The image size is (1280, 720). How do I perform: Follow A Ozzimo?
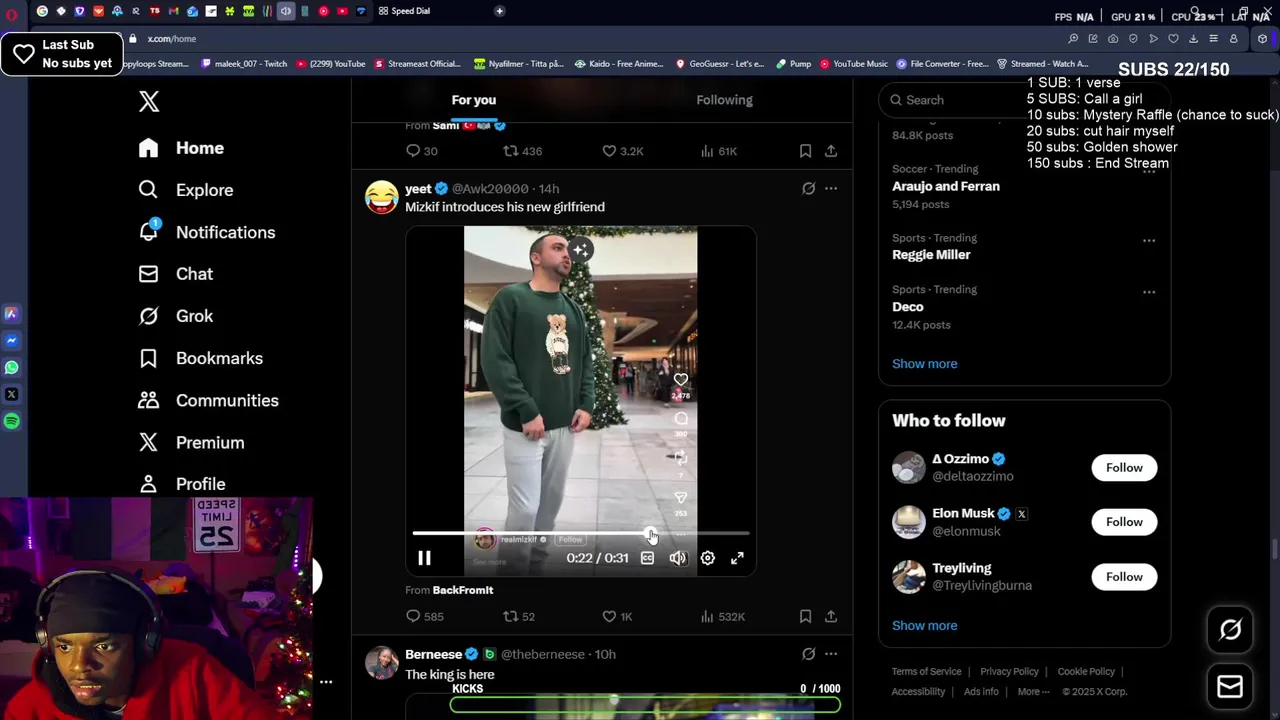1124,468
